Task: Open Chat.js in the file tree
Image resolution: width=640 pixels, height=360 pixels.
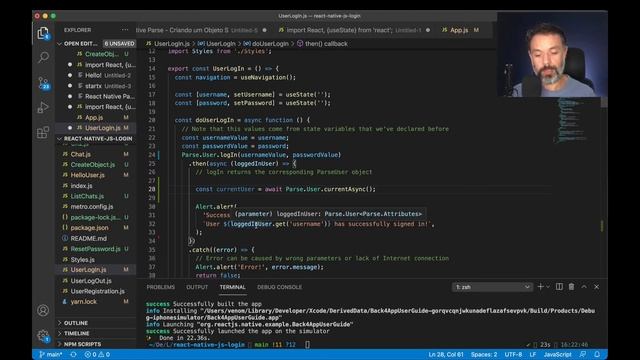Action: coord(96,154)
